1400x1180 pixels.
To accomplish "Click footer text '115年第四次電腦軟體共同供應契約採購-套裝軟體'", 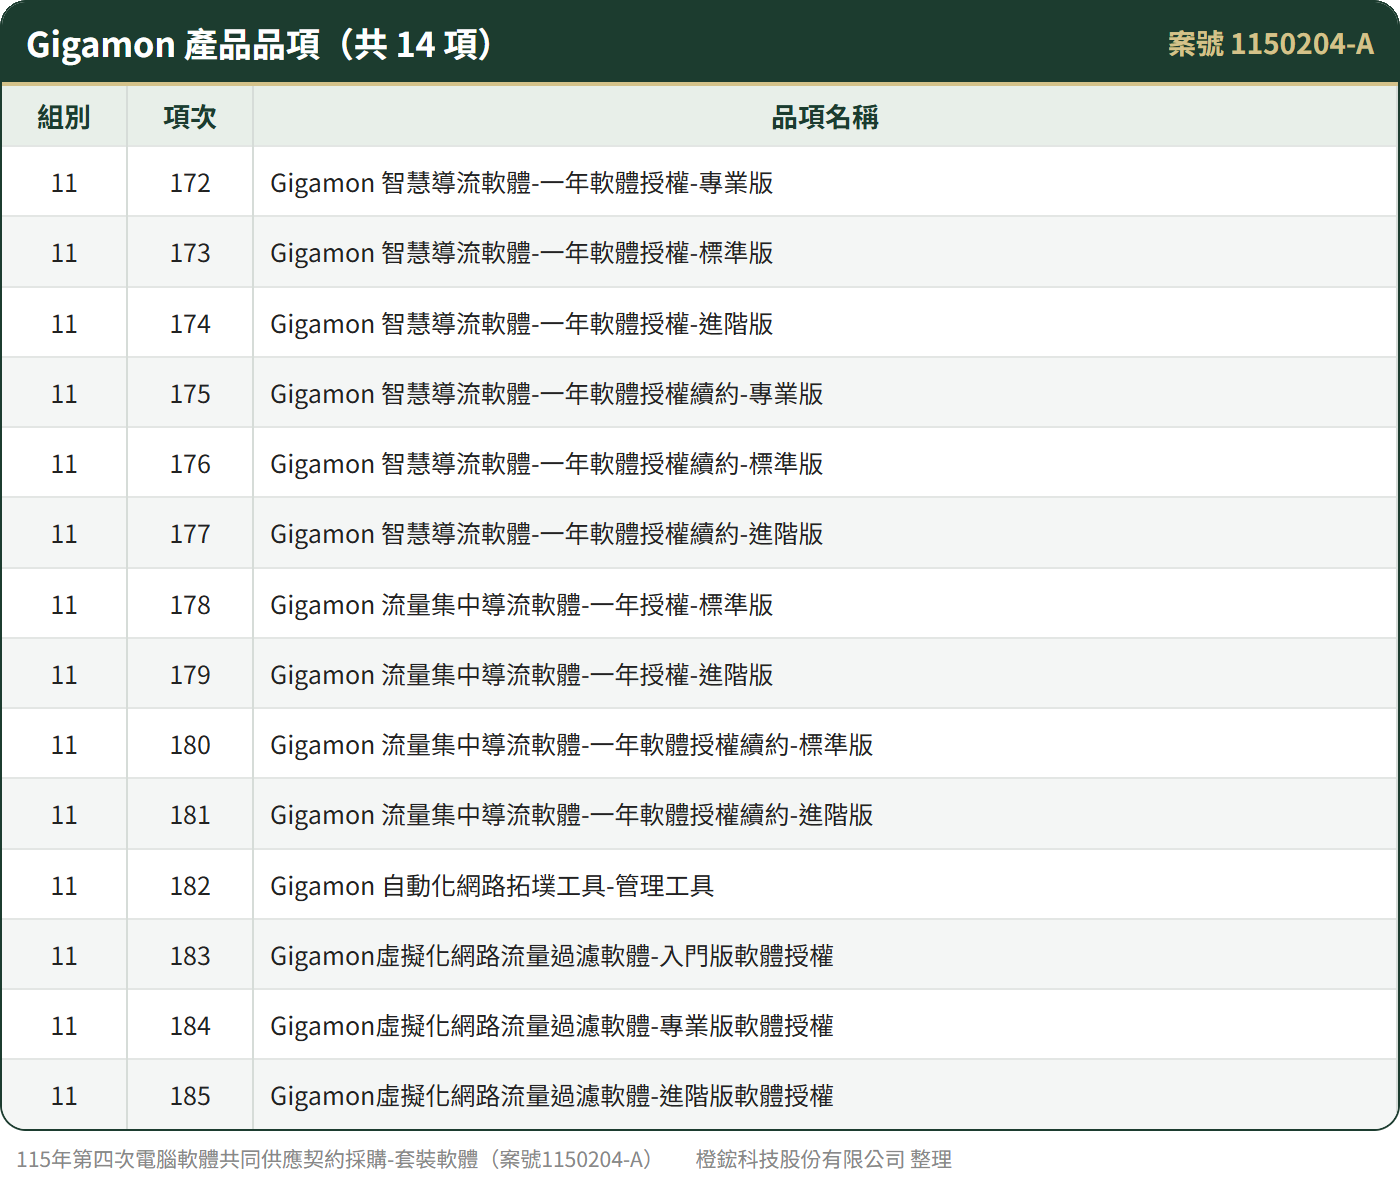I will coord(247,1159).
